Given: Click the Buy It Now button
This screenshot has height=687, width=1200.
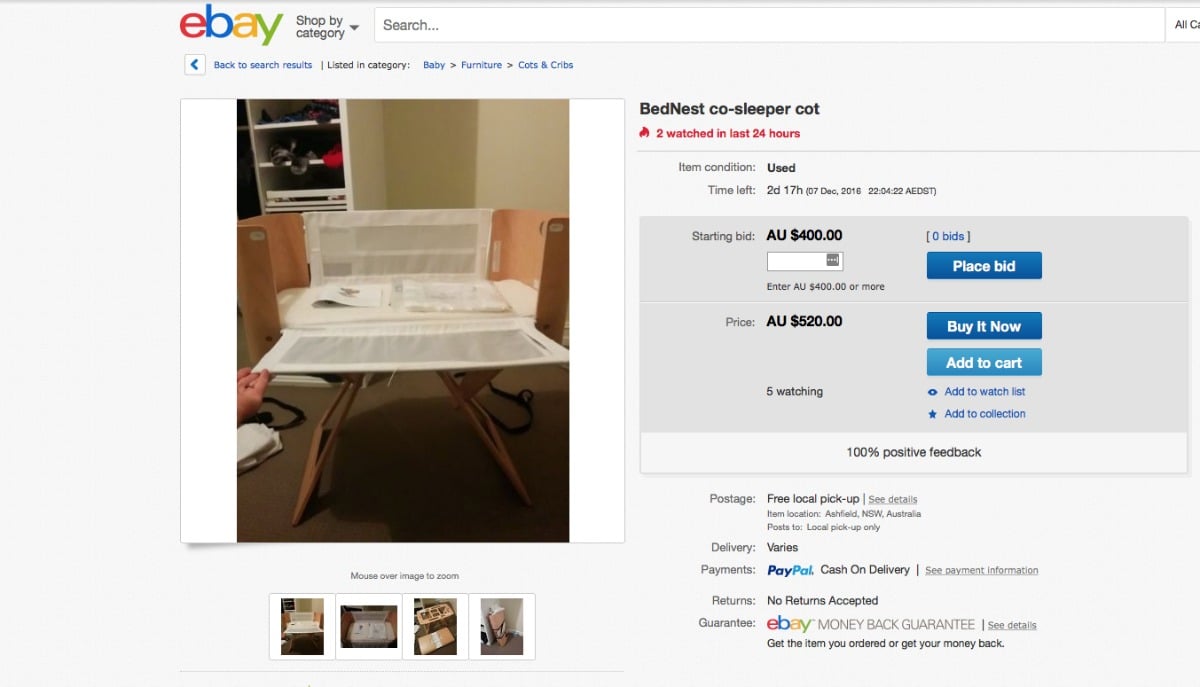Looking at the screenshot, I should 984,326.
